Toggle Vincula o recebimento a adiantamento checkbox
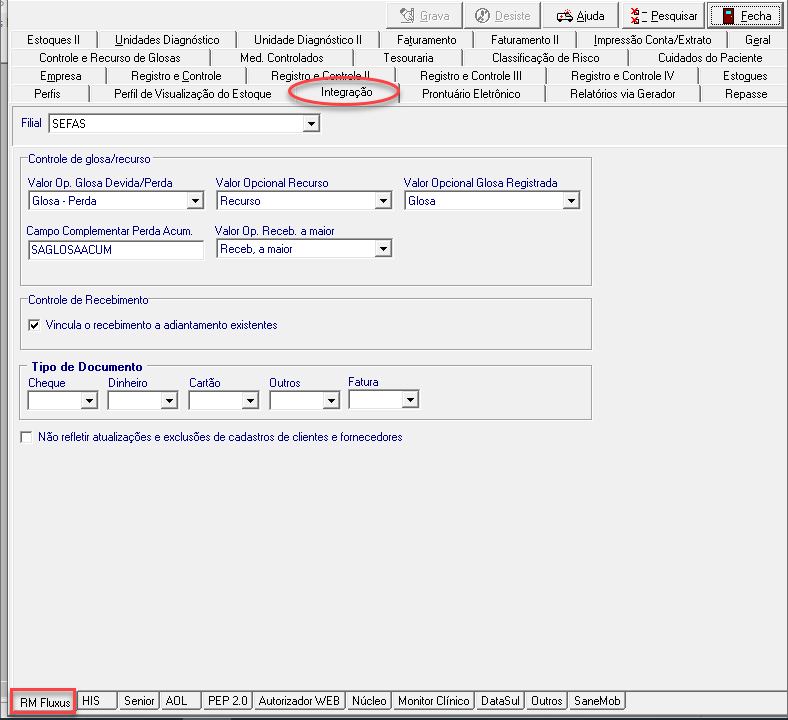Viewport: 788px width, 720px height. coord(34,326)
